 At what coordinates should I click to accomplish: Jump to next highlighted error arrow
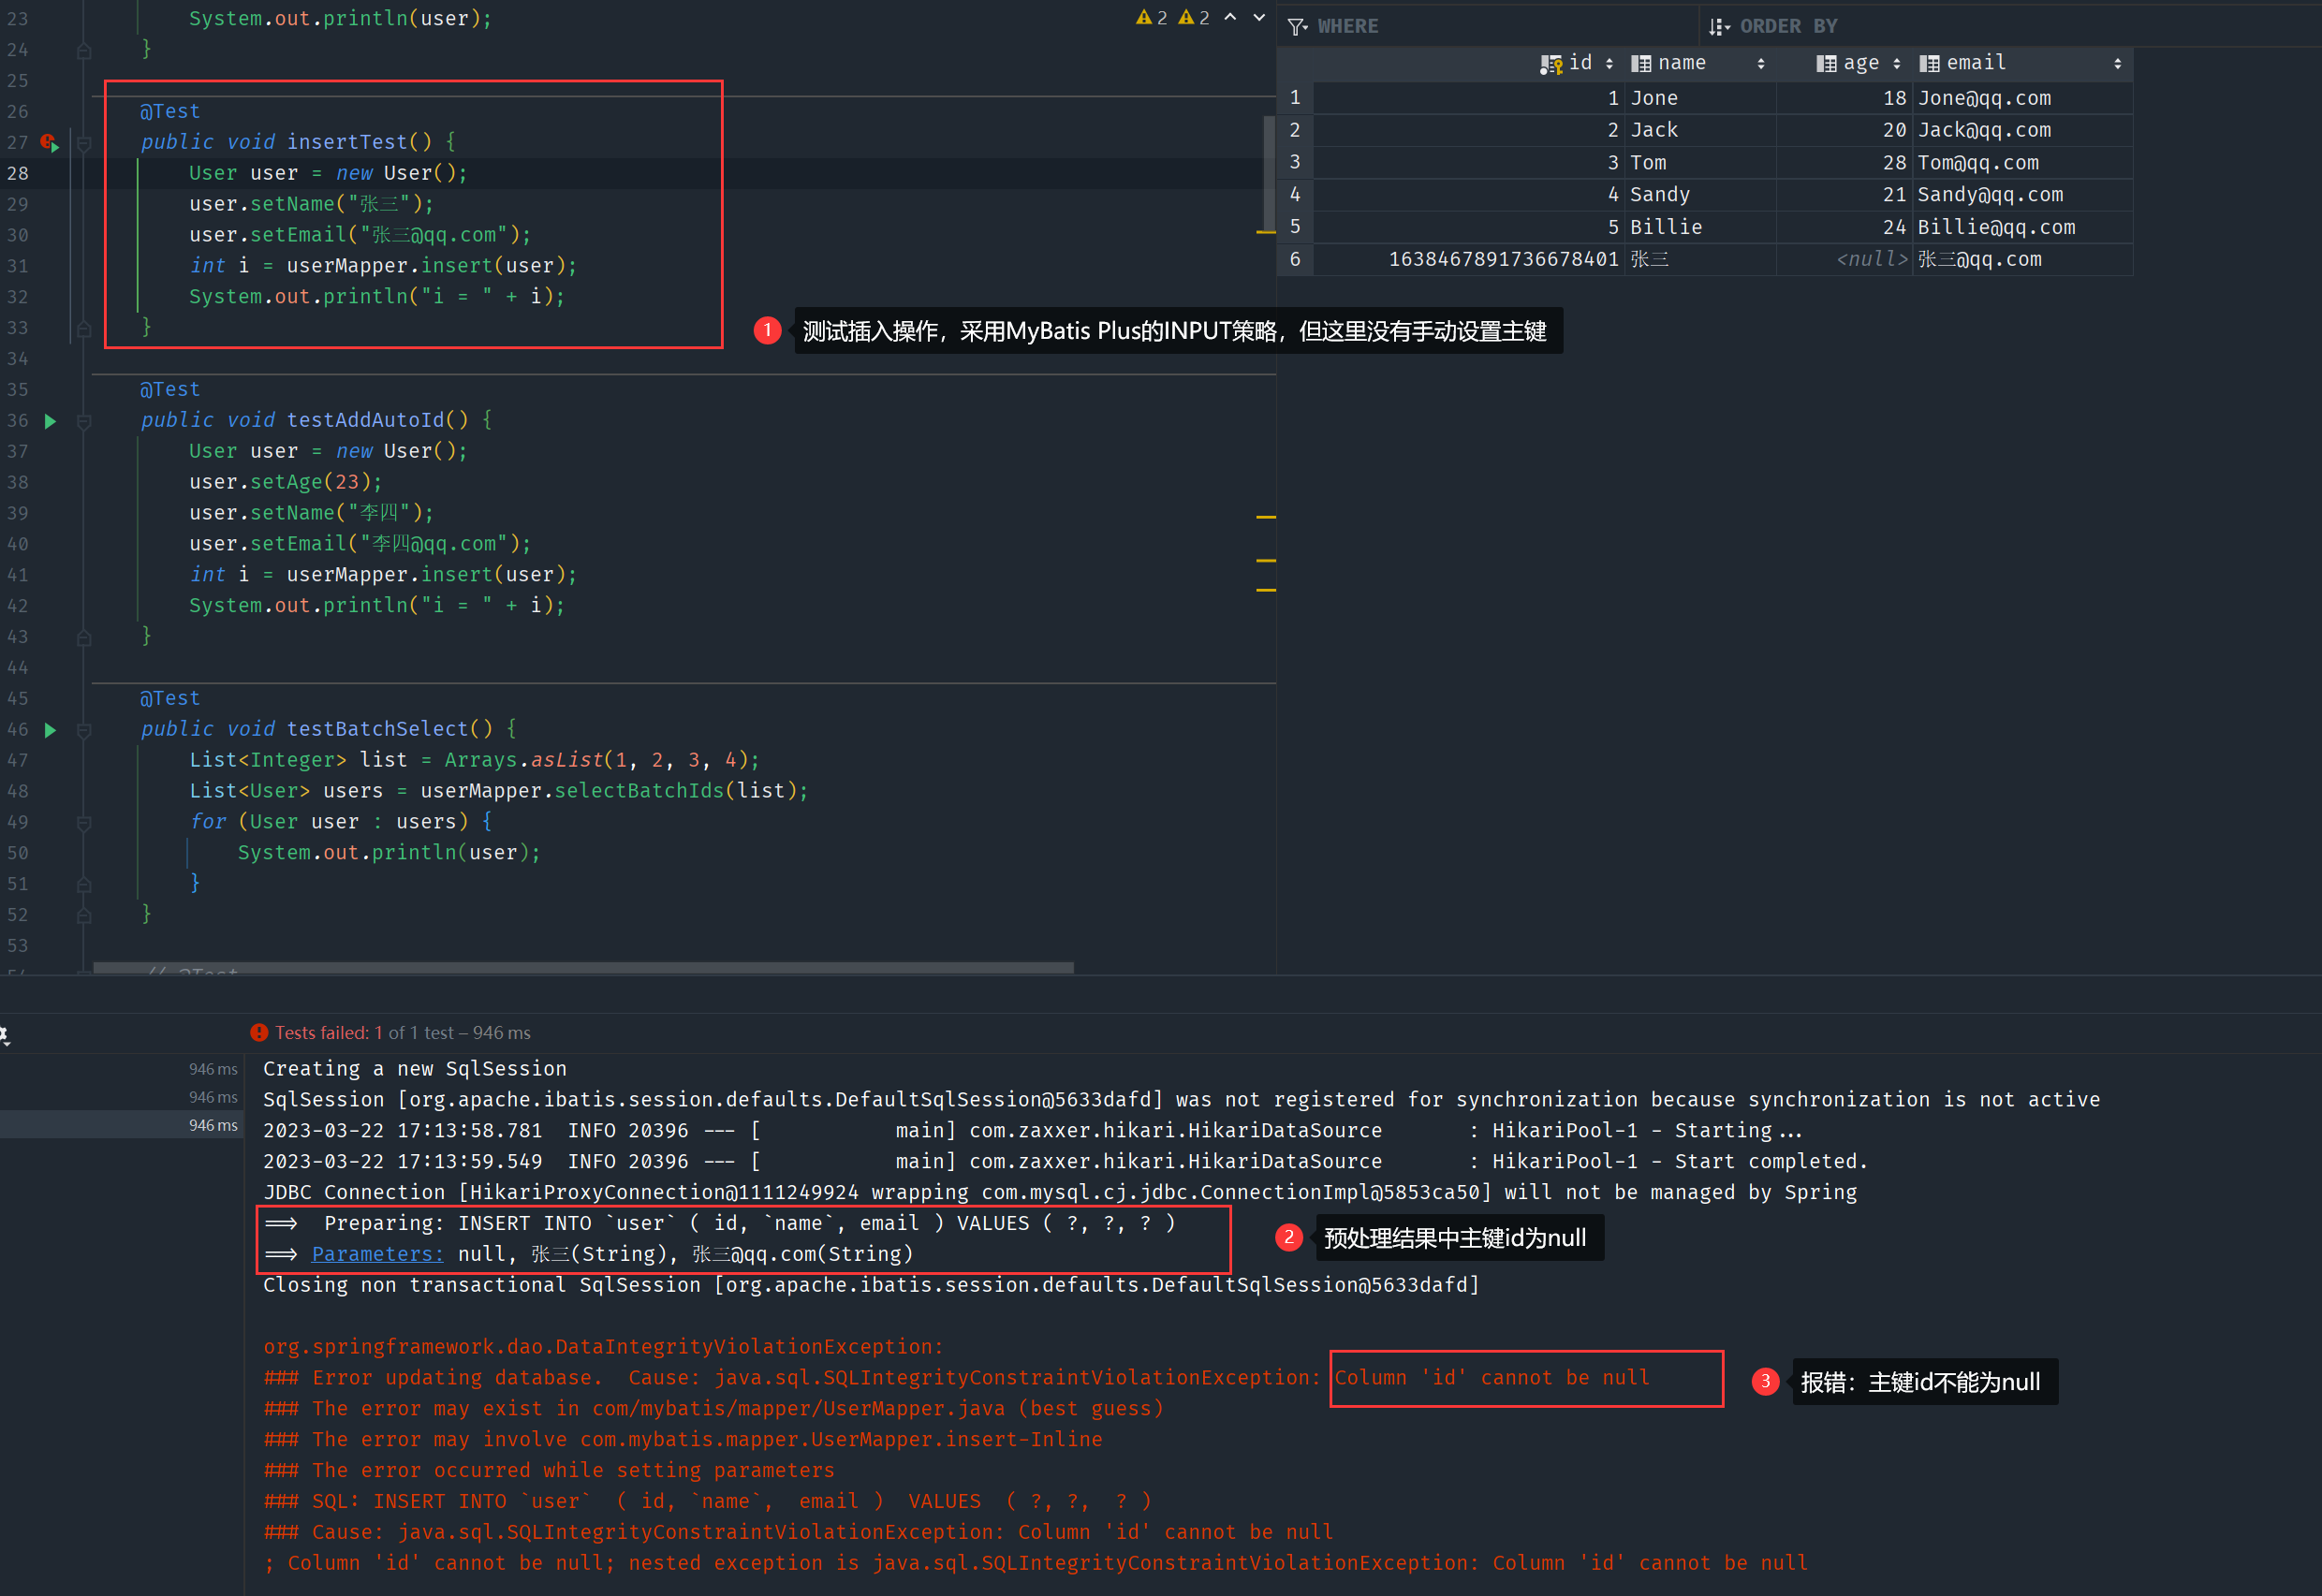coord(1259,17)
